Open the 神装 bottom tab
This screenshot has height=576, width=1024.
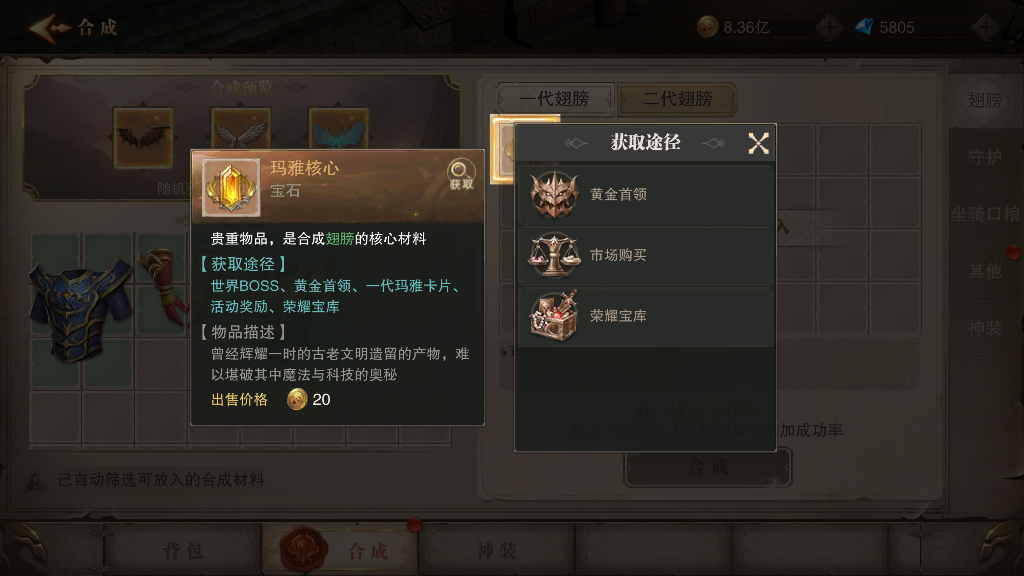point(496,551)
